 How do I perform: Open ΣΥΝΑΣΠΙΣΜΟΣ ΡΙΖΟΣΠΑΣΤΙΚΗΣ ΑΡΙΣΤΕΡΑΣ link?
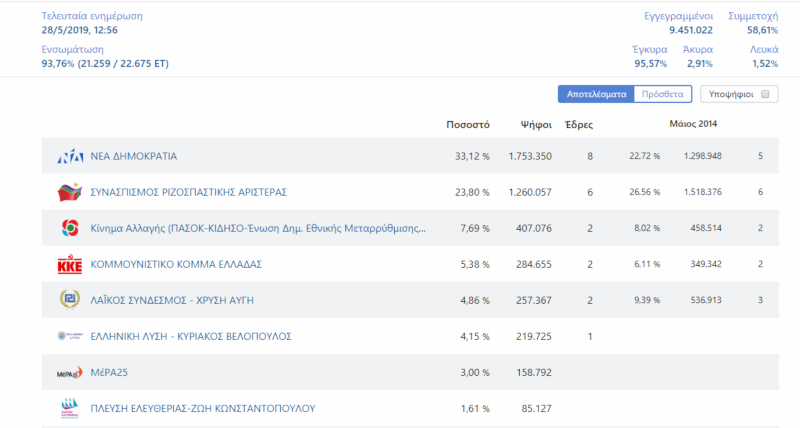coord(189,192)
